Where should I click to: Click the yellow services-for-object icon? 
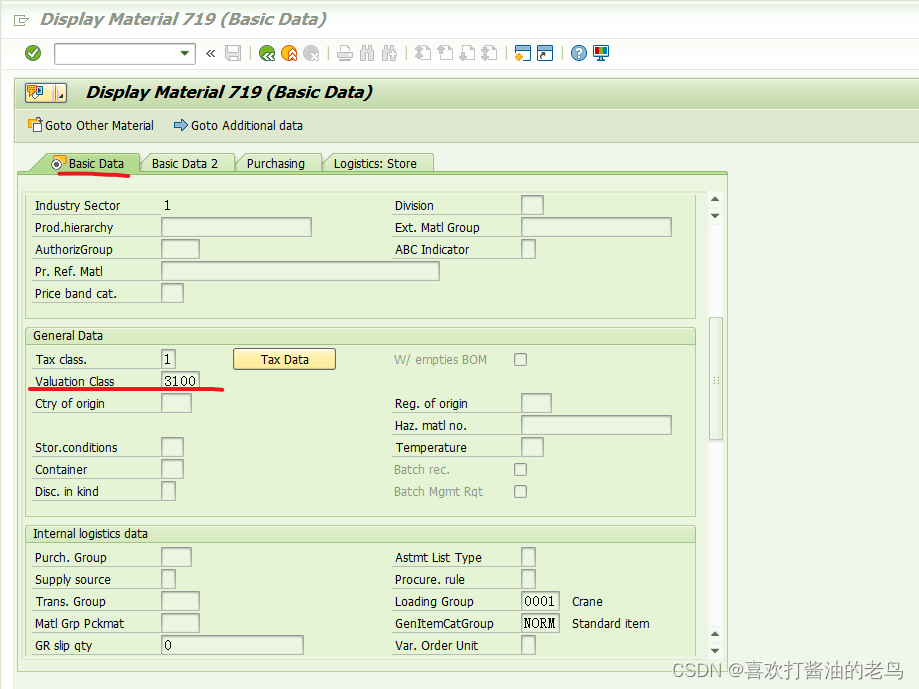tap(38, 93)
